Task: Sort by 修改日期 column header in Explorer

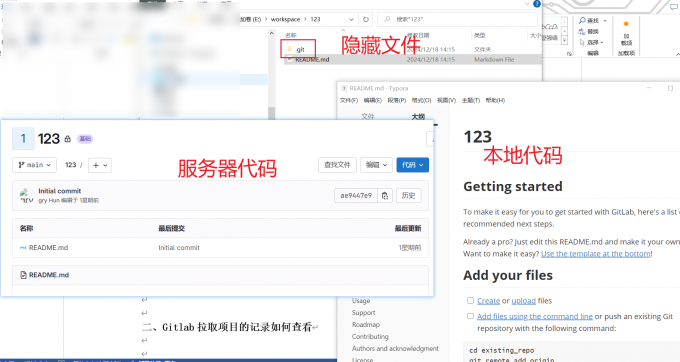Action: 418,35
